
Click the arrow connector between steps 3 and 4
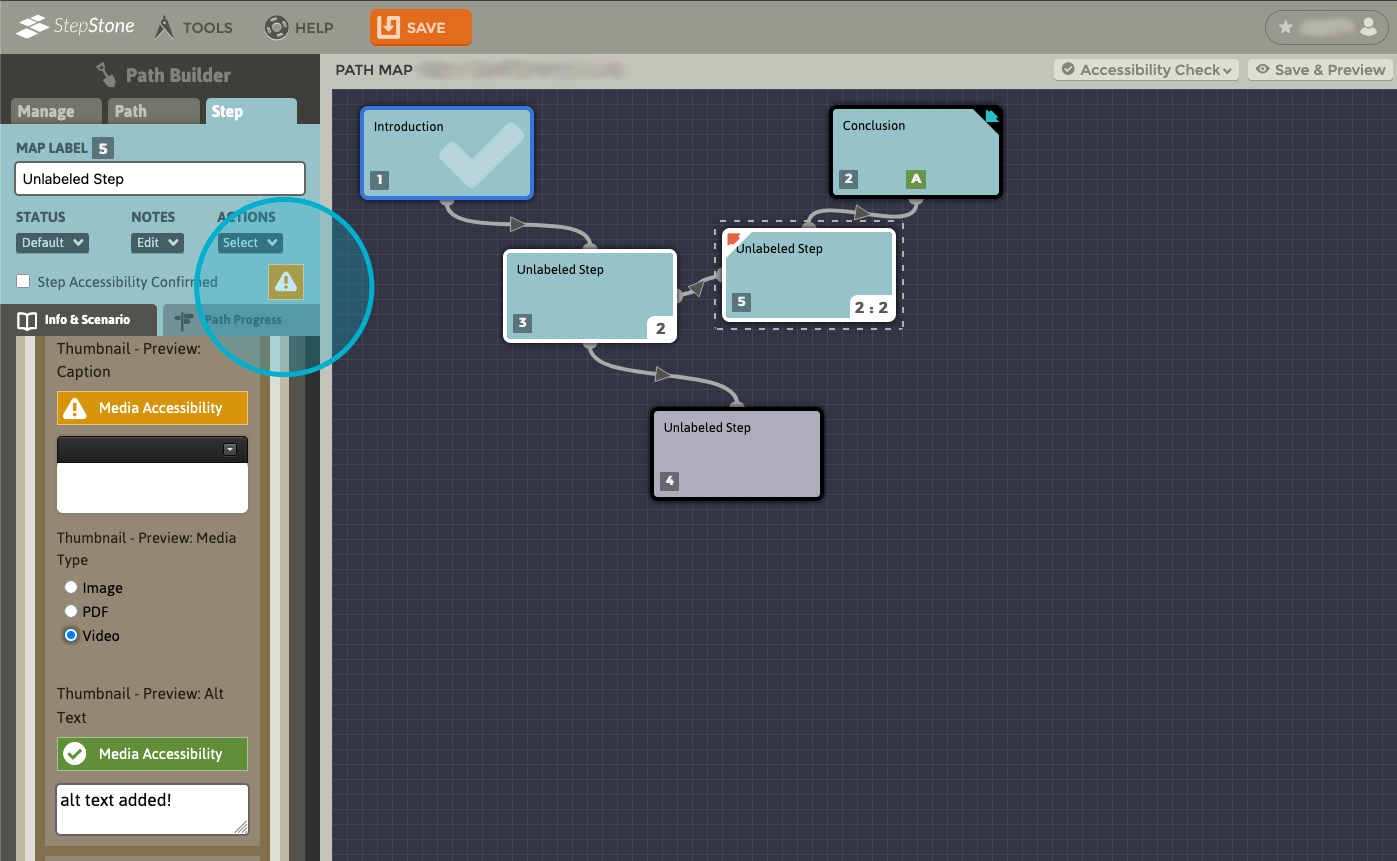(x=662, y=374)
